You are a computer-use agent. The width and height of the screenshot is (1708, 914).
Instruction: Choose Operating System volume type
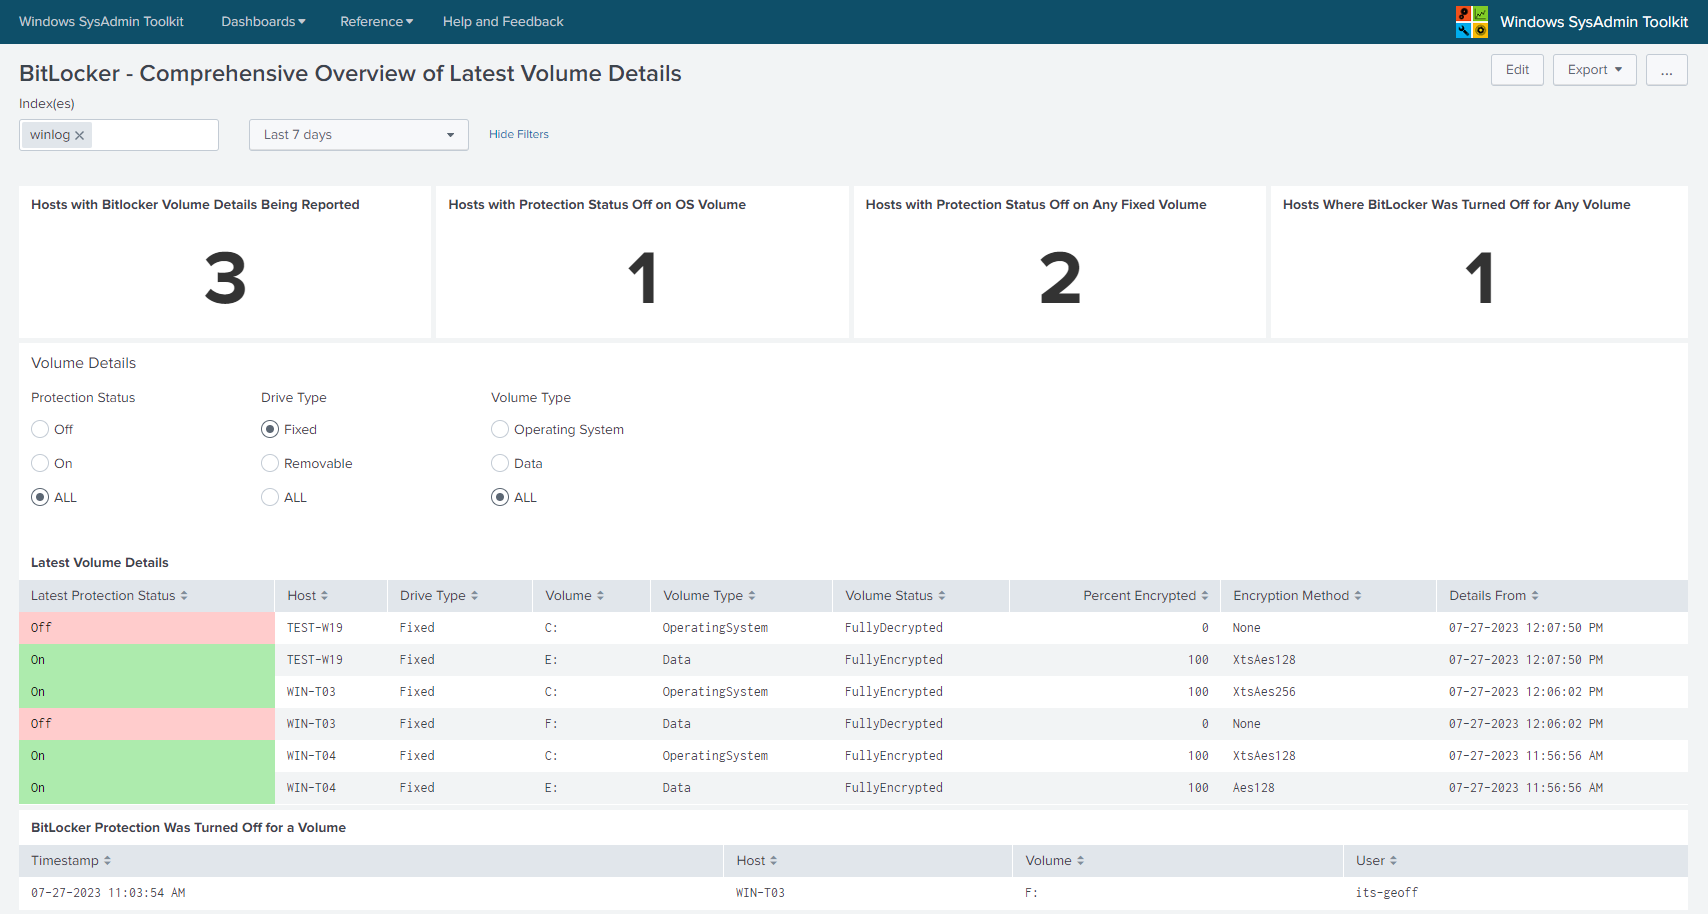pos(500,430)
